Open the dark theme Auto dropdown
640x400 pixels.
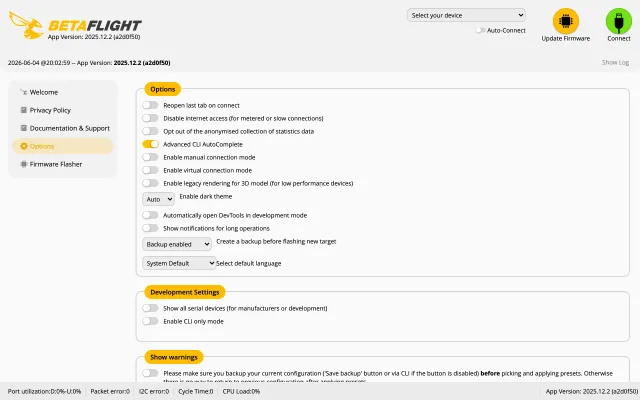(158, 199)
